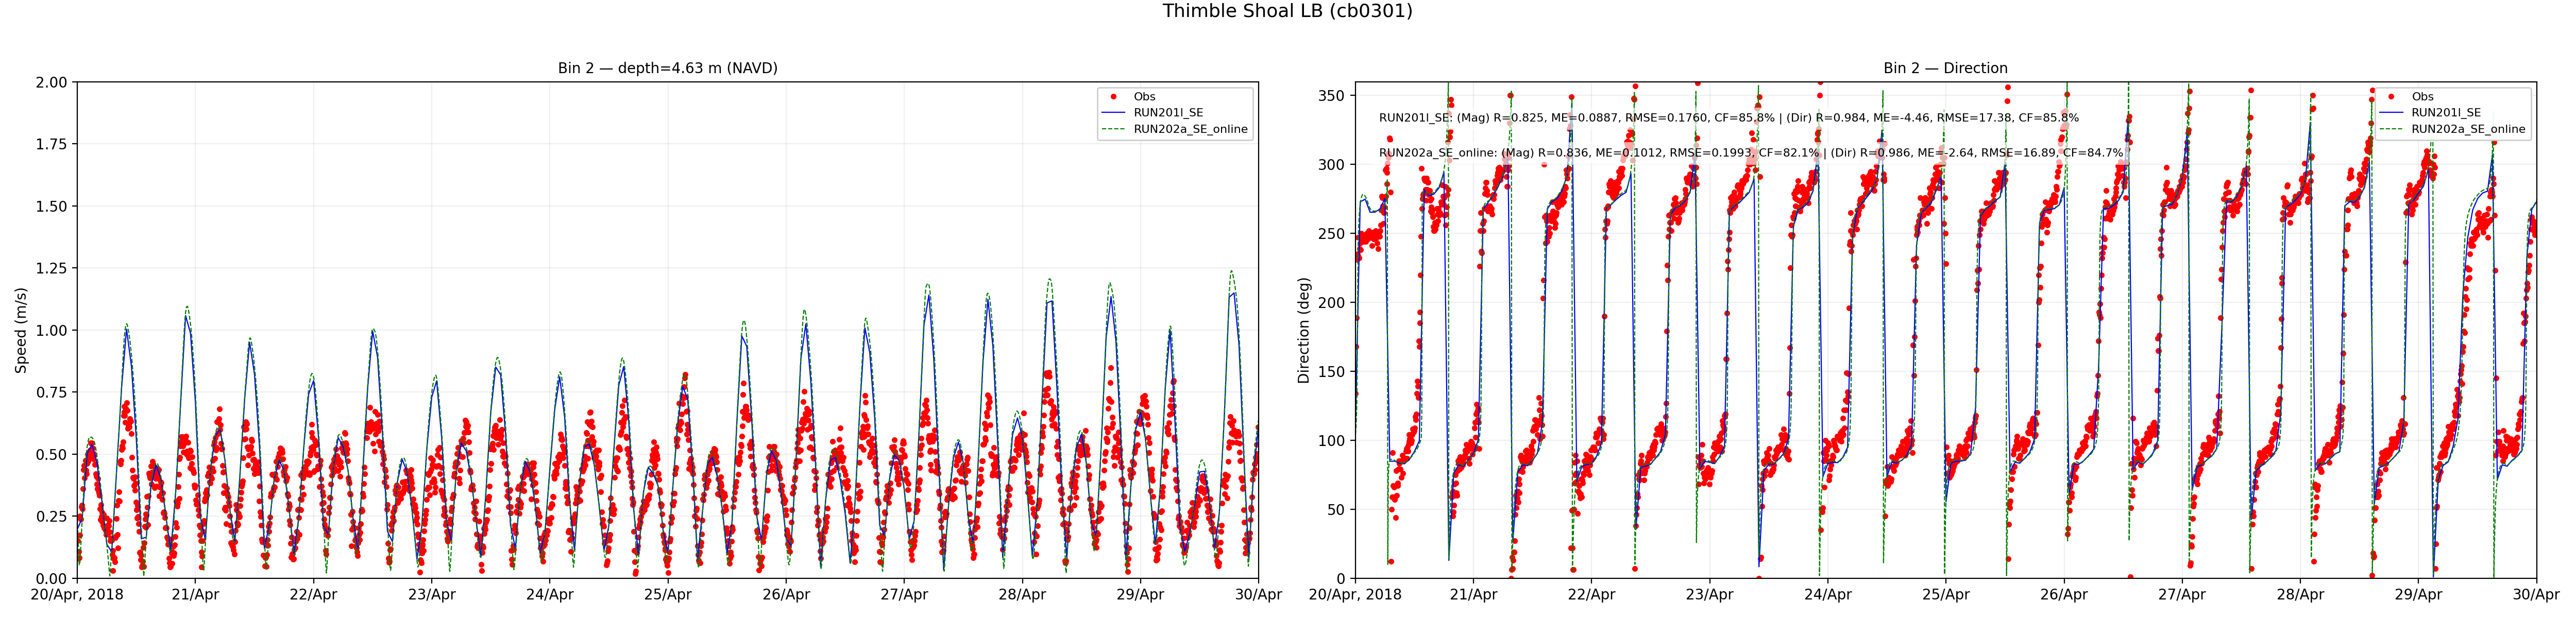The image size is (2576, 618).
Task: Click the figure title "Thimble Shoal LB (cb0301)"
Action: pyautogui.click(x=1287, y=11)
